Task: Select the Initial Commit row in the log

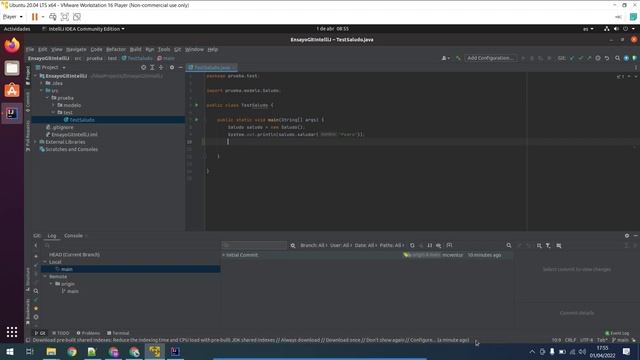Action: pos(367,255)
